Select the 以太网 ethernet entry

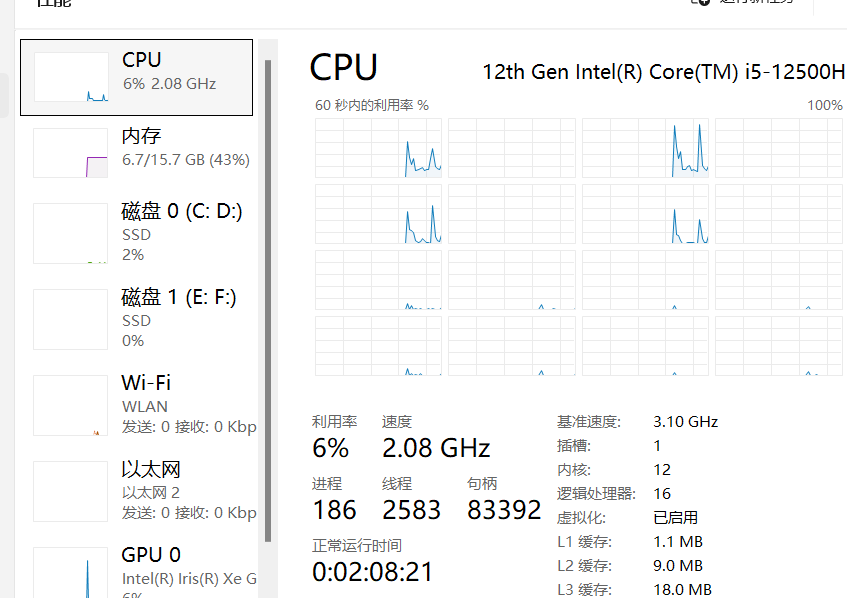pos(136,491)
